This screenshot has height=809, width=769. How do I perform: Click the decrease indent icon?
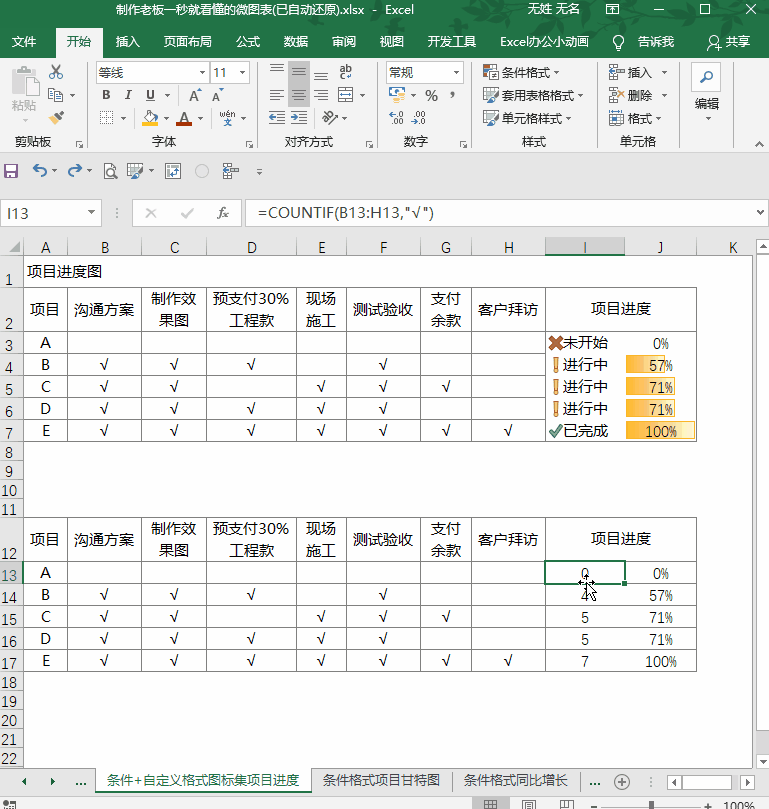tap(277, 118)
